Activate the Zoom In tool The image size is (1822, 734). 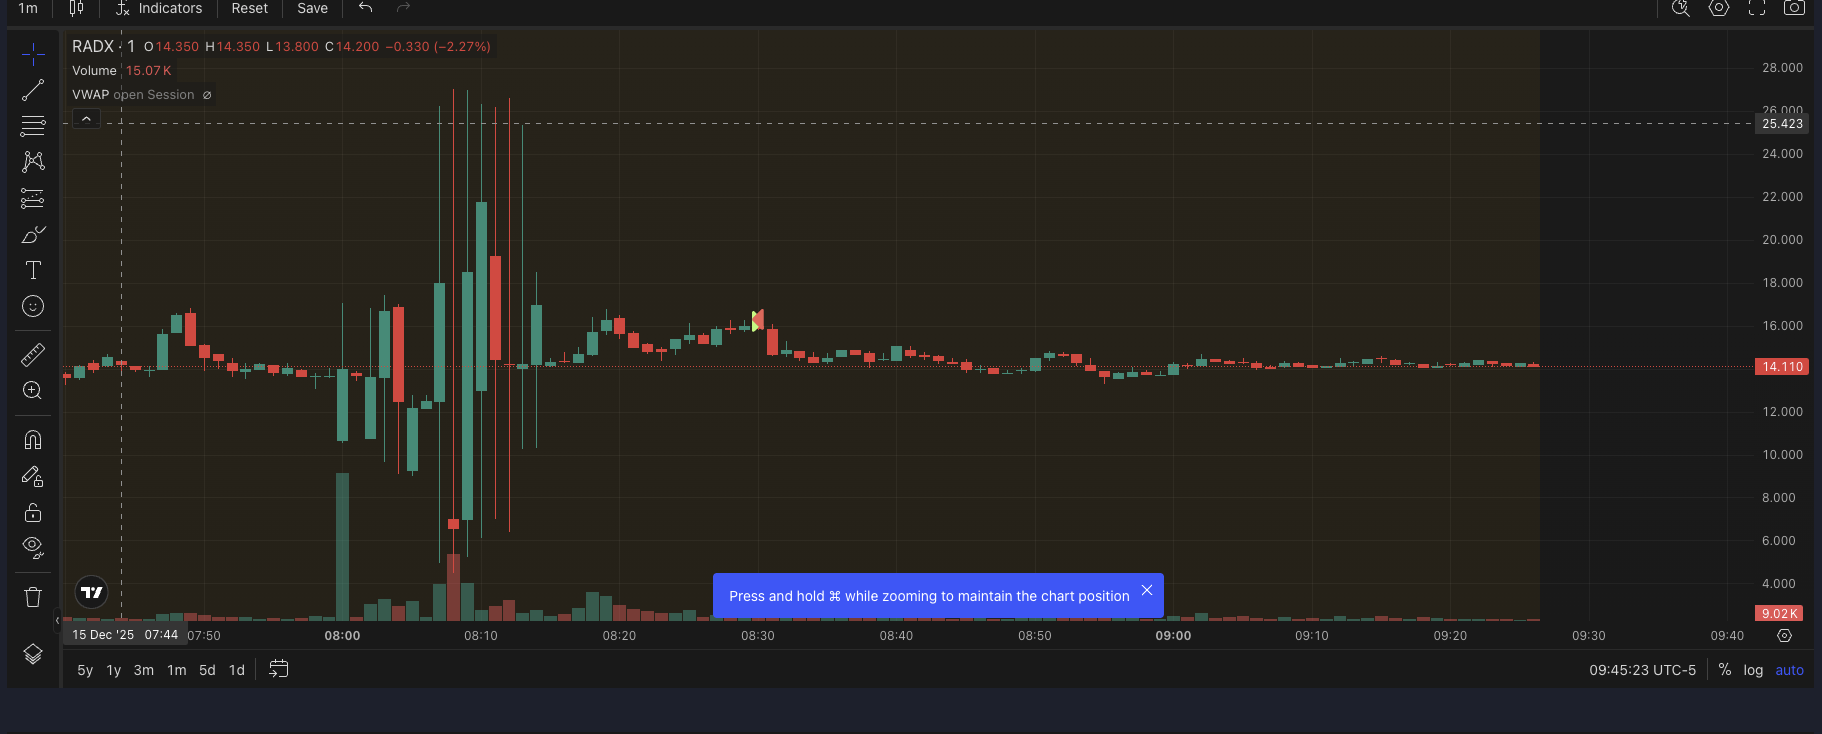tap(33, 391)
